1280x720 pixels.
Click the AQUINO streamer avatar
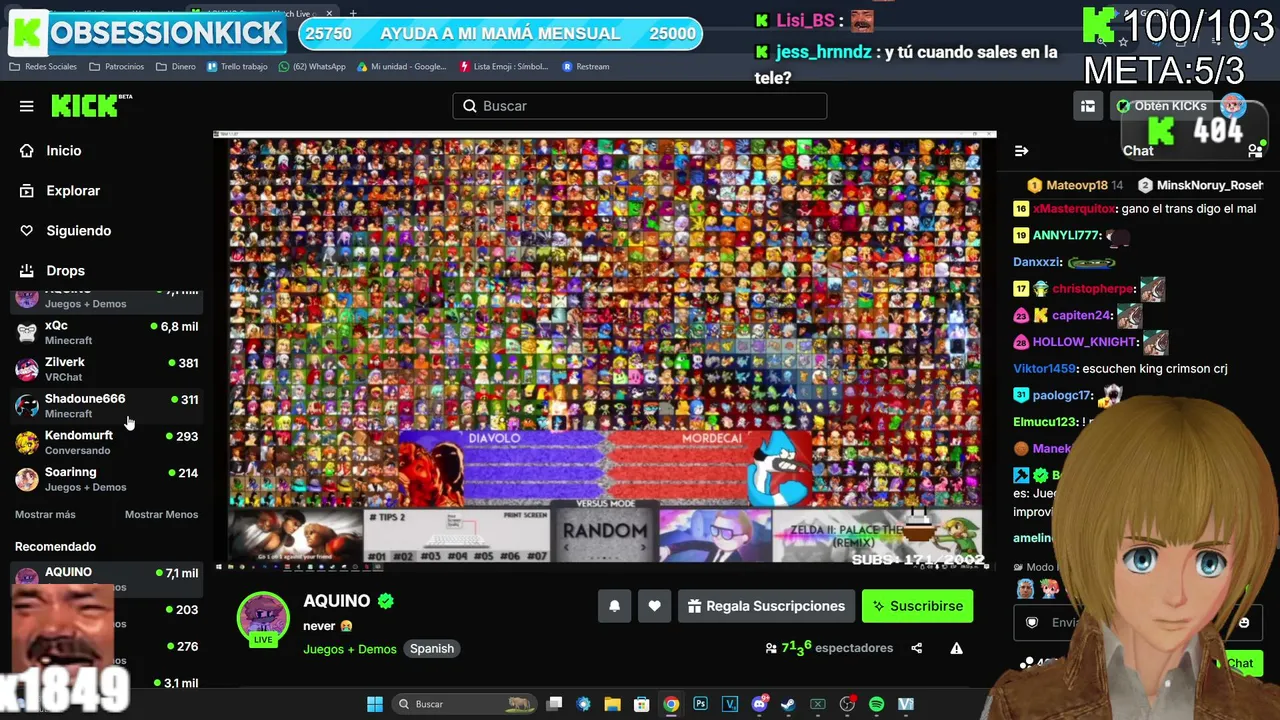point(263,618)
